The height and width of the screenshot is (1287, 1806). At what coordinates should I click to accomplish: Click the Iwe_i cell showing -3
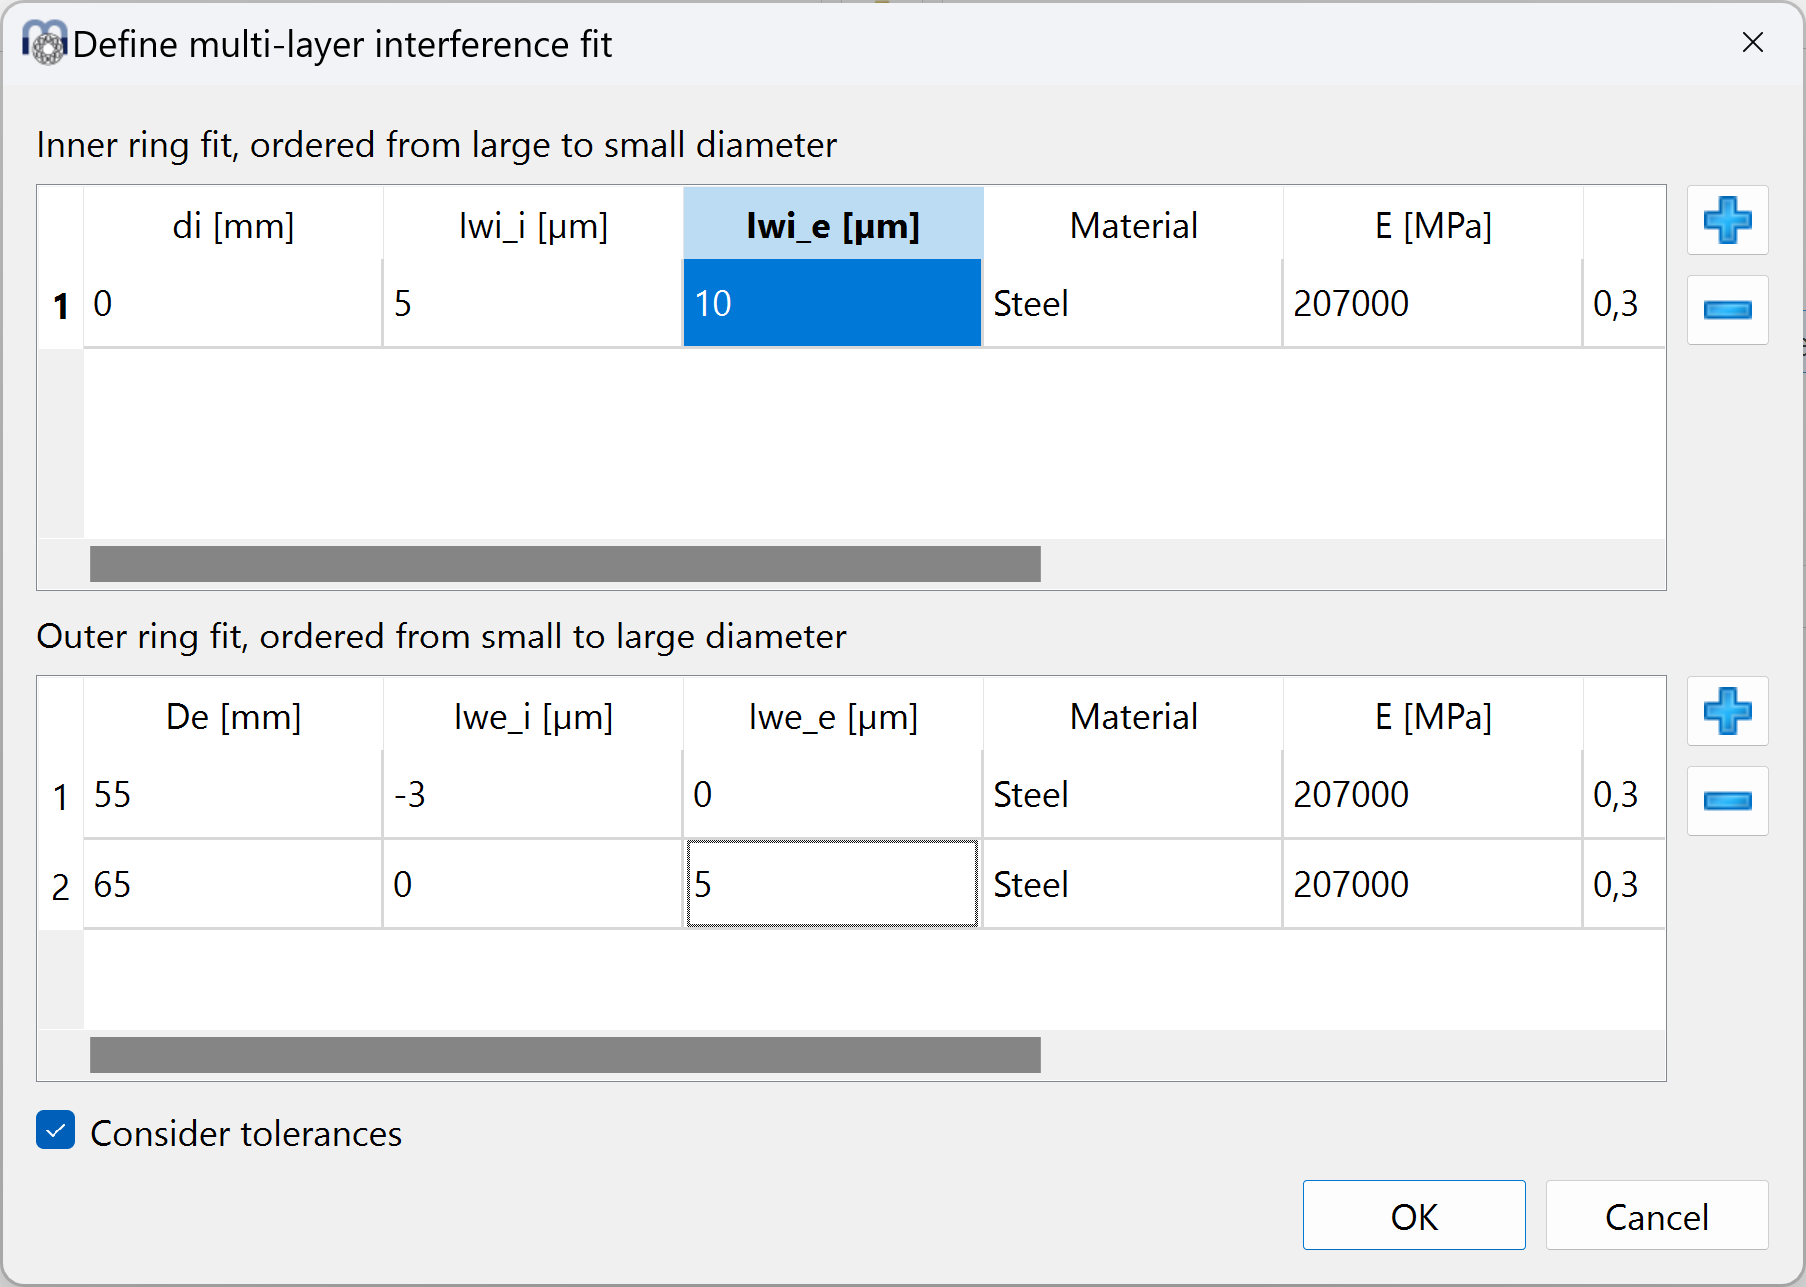(x=531, y=794)
